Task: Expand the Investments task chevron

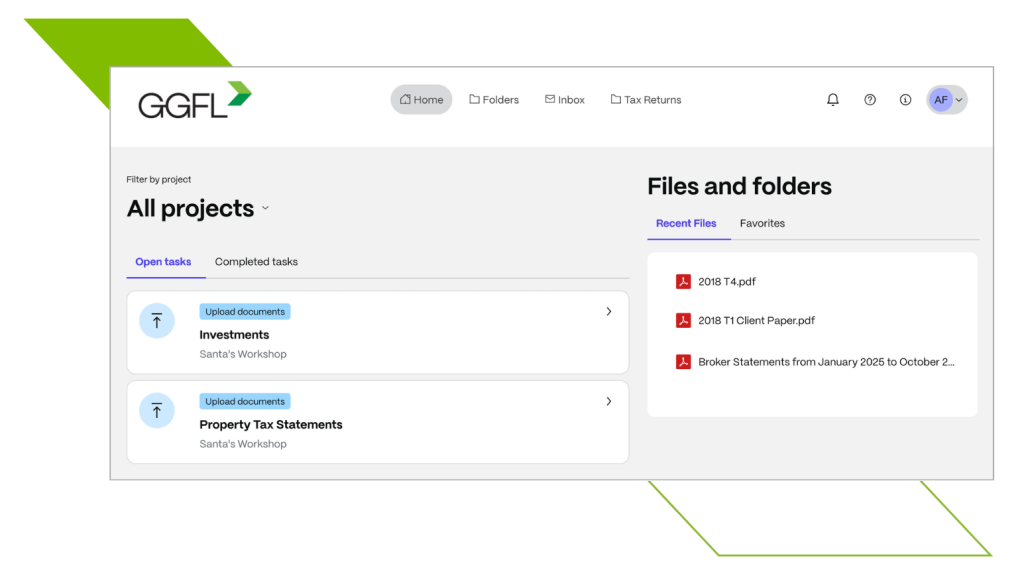Action: click(608, 312)
